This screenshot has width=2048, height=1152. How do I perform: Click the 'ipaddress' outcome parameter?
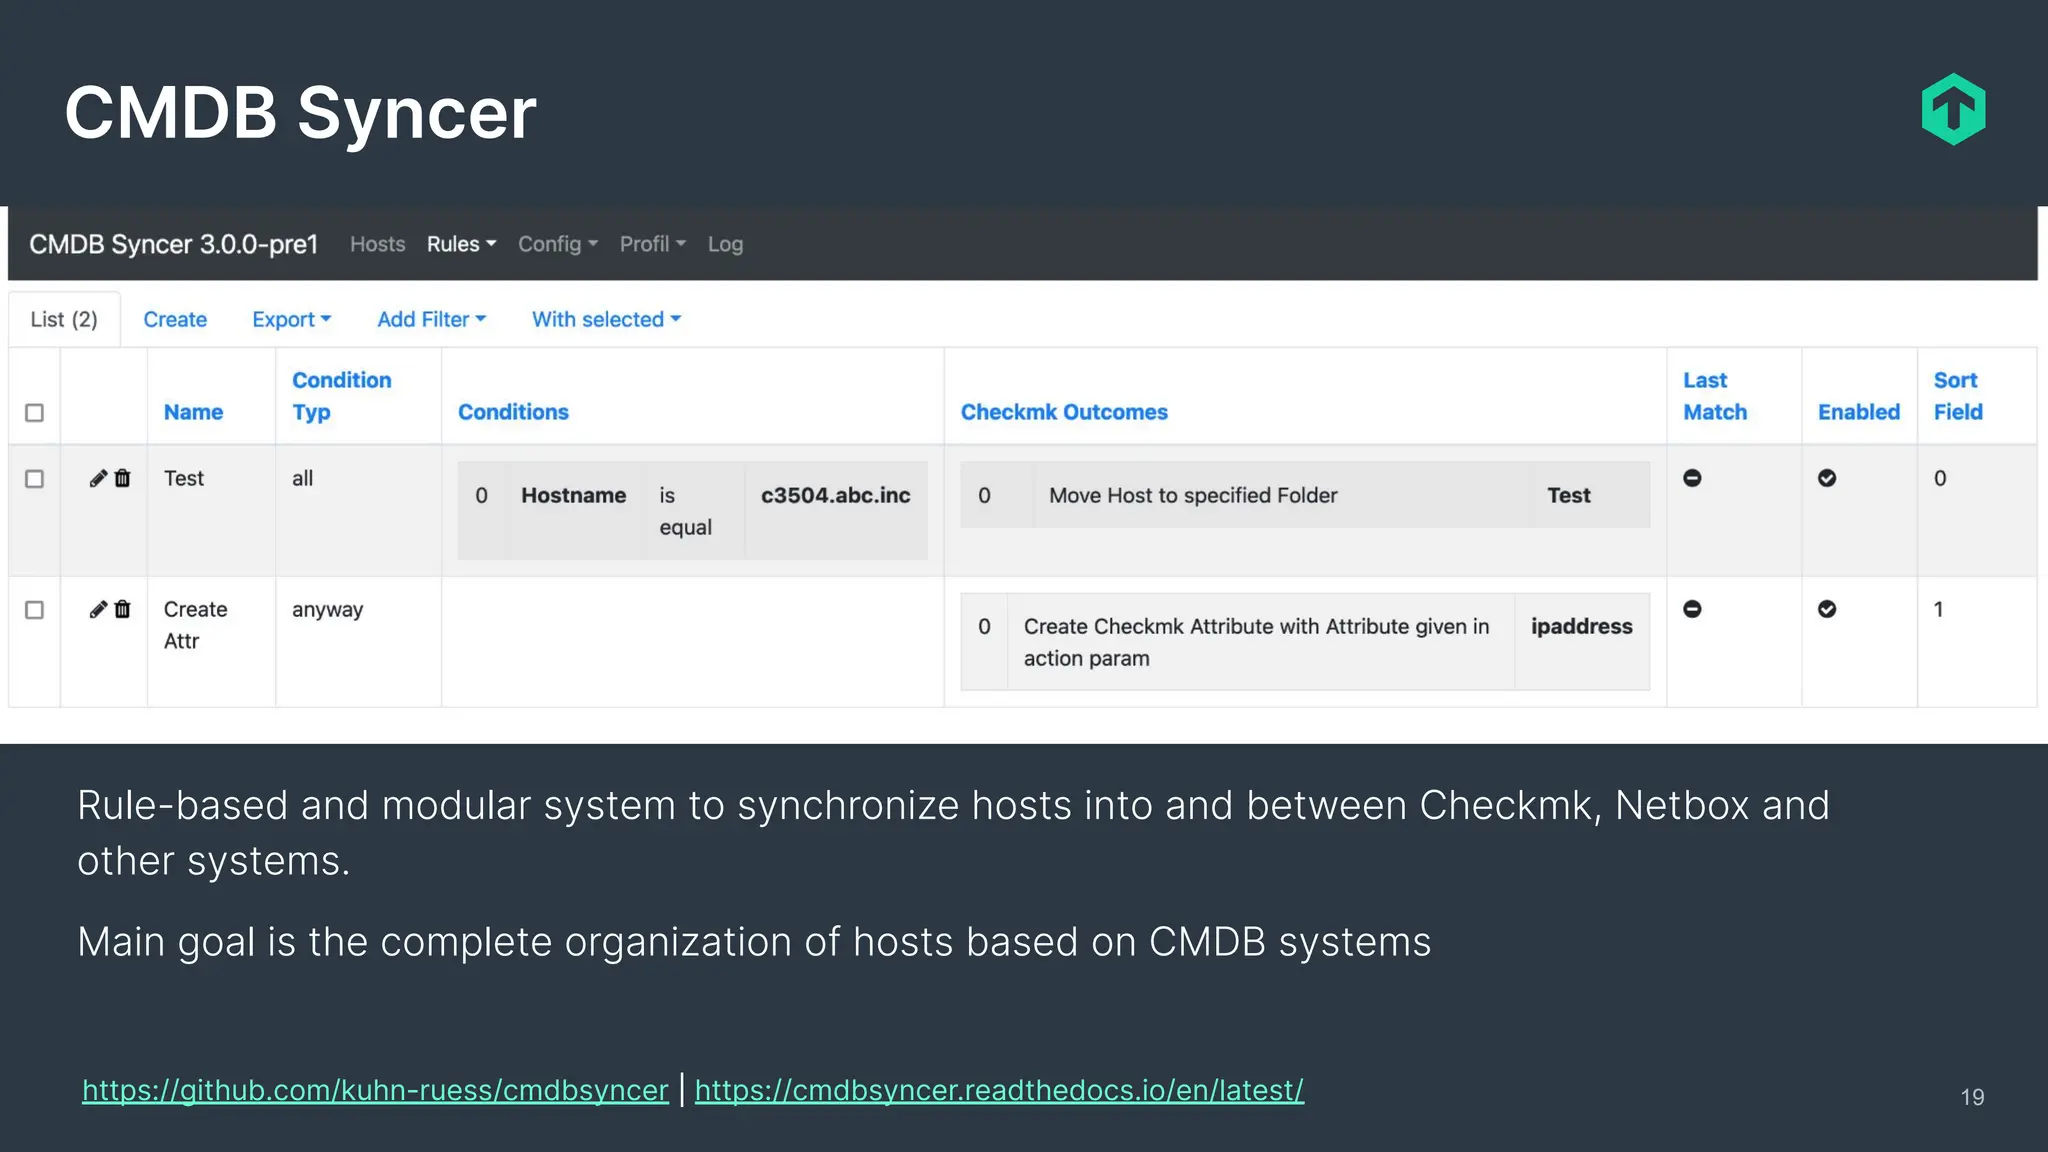1581,626
